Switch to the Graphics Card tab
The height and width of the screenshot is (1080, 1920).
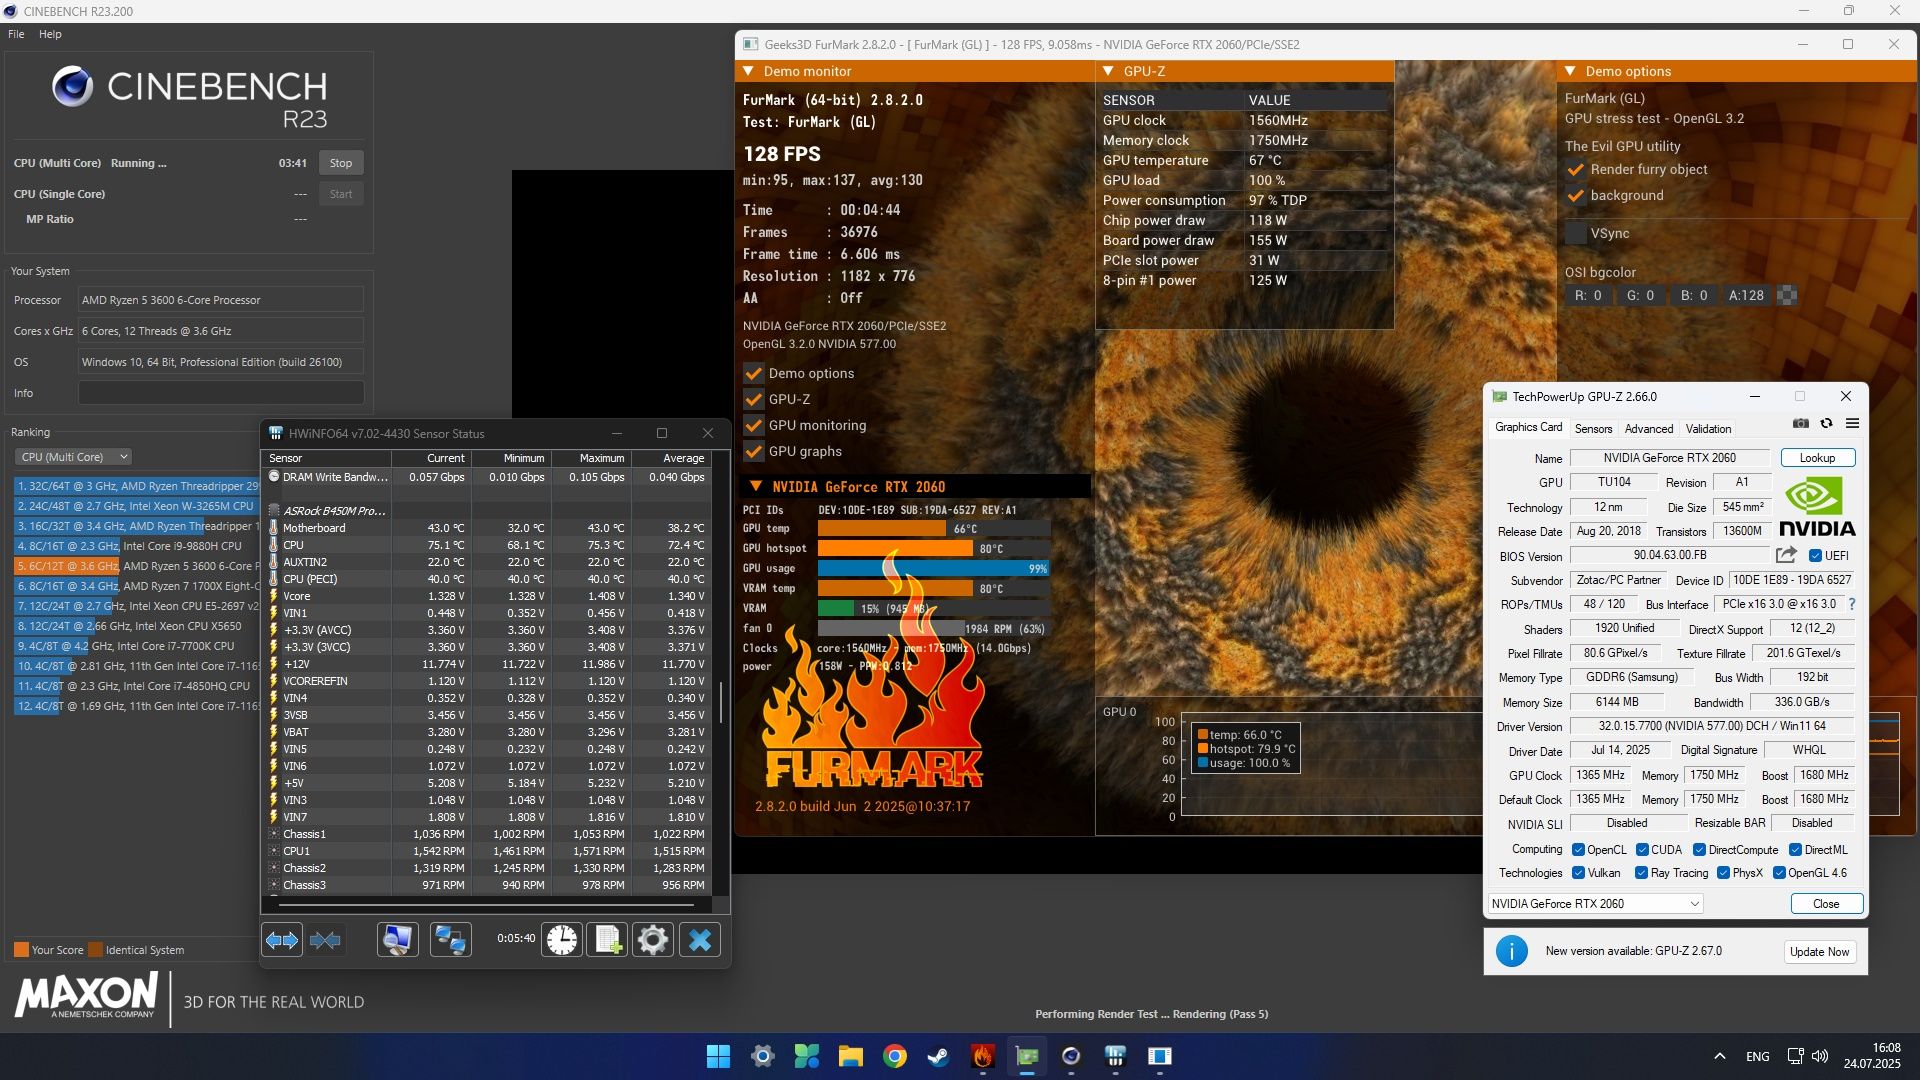point(1528,428)
